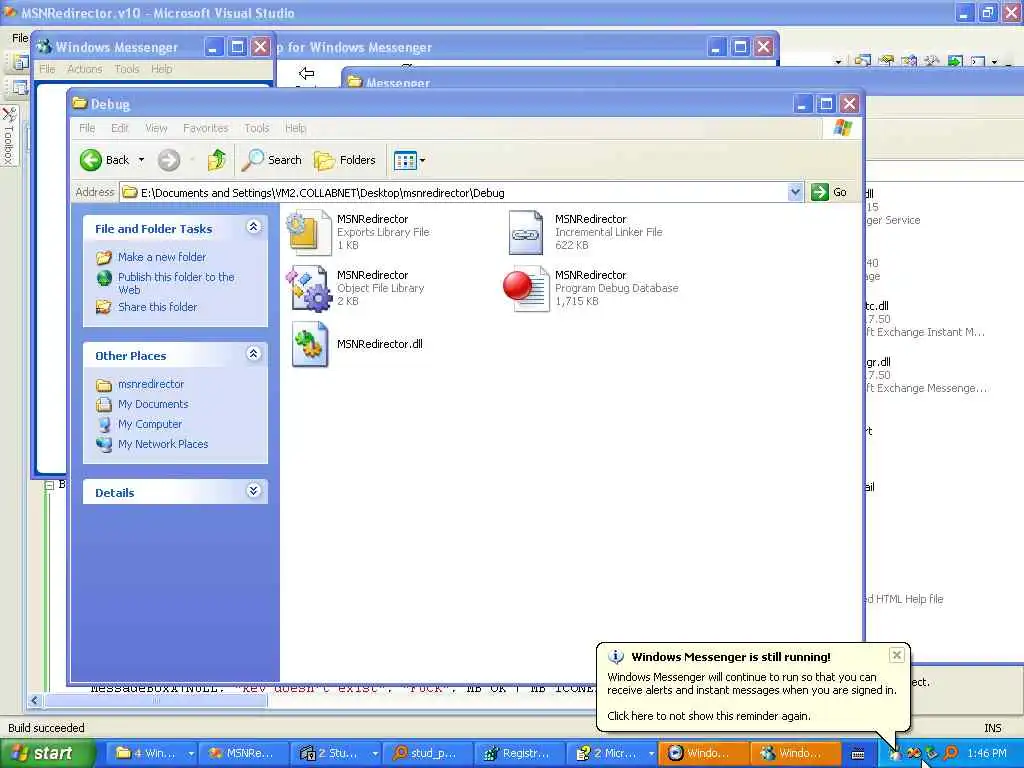
Task: Open My Network Places link
Action: tap(163, 444)
